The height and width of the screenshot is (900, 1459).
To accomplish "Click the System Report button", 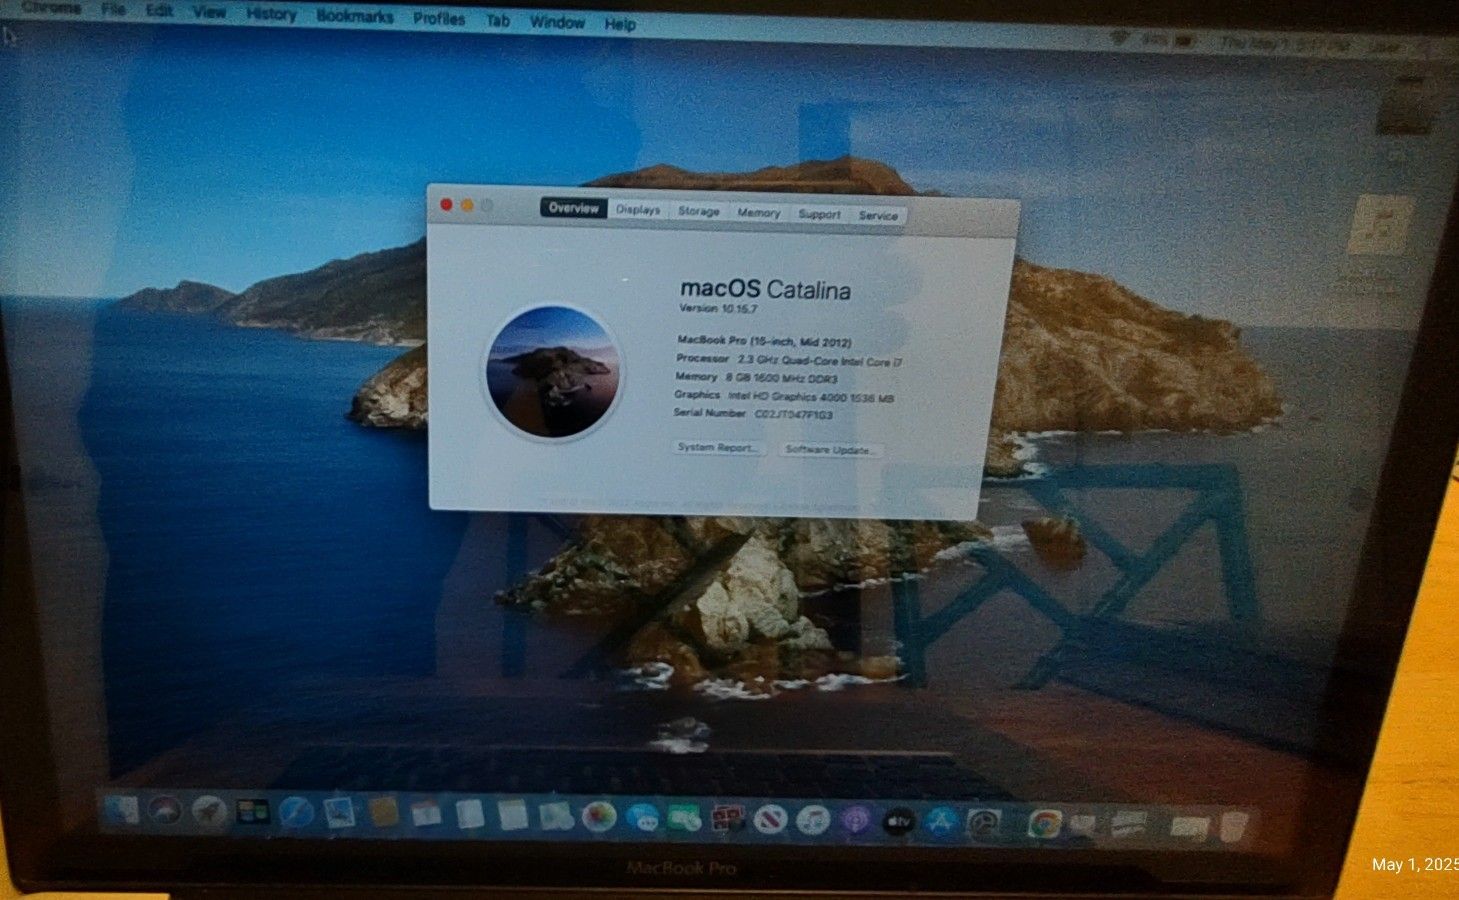I will (717, 447).
